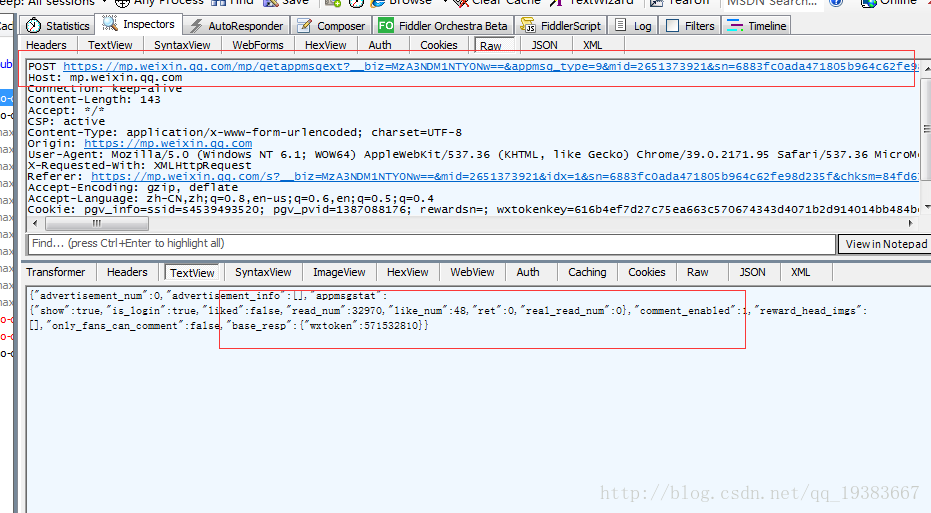This screenshot has width=931, height=513.
Task: Click the Content-Type header line
Action: click(x=245, y=132)
